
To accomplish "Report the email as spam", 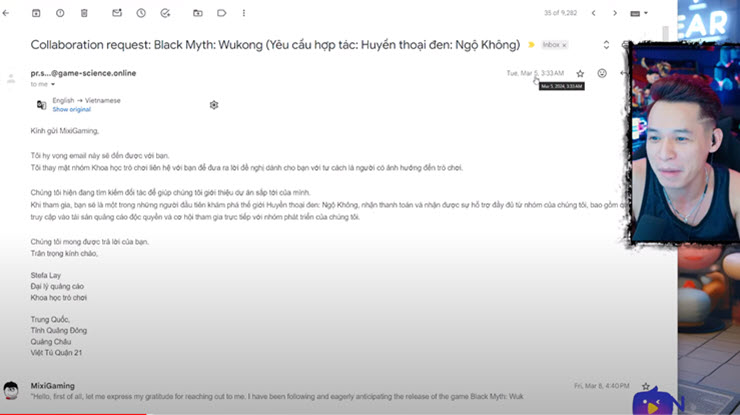I will coord(60,13).
